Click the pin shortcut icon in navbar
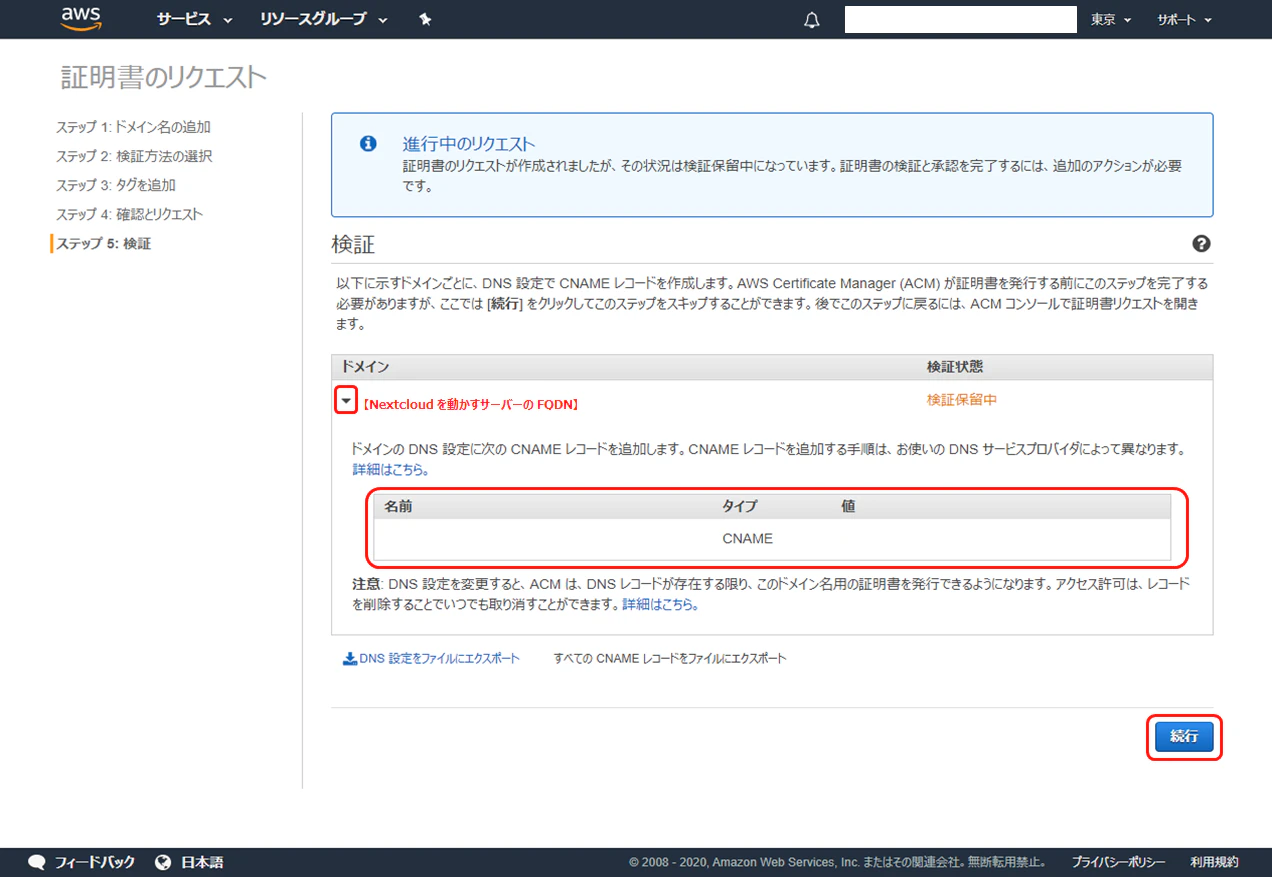 [x=425, y=19]
